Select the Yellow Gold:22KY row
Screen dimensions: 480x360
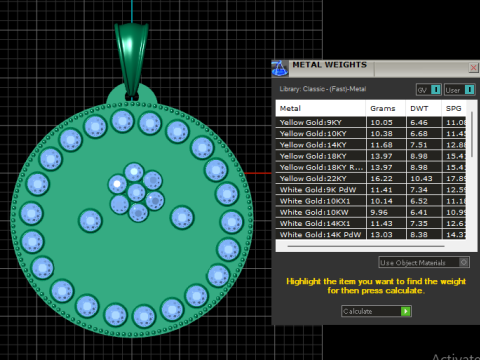[371, 179]
